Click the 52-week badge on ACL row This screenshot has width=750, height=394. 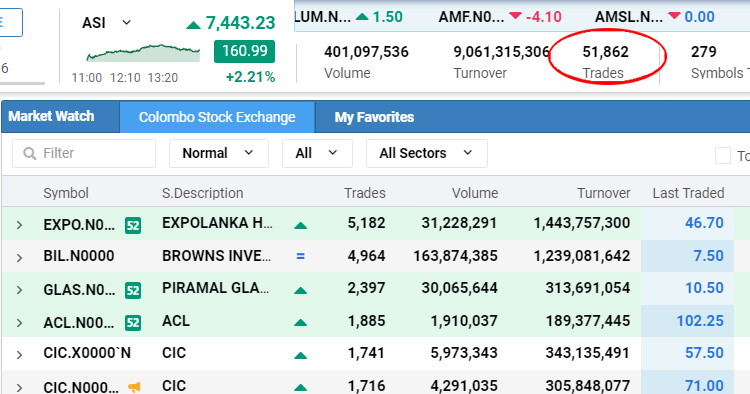tap(133, 323)
